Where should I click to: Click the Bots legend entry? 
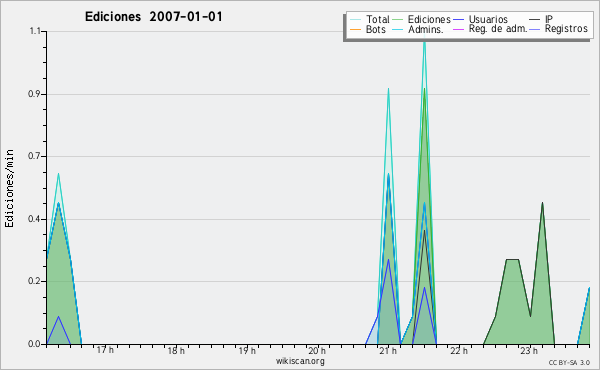368,29
